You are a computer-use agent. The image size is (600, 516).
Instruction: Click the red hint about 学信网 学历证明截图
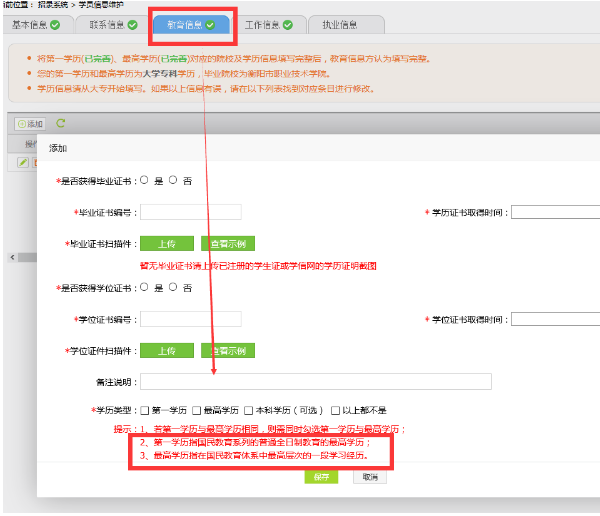coord(258,266)
